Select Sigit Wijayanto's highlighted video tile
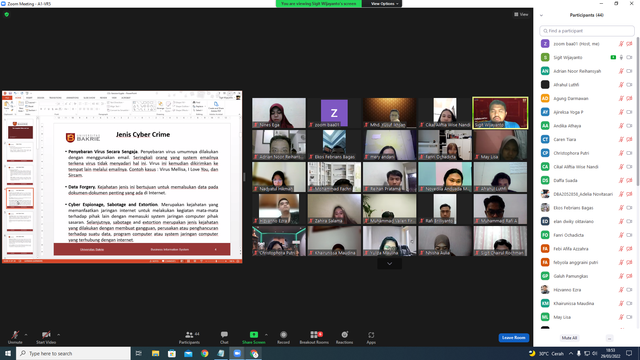The height and width of the screenshot is (360, 640). tap(500, 113)
